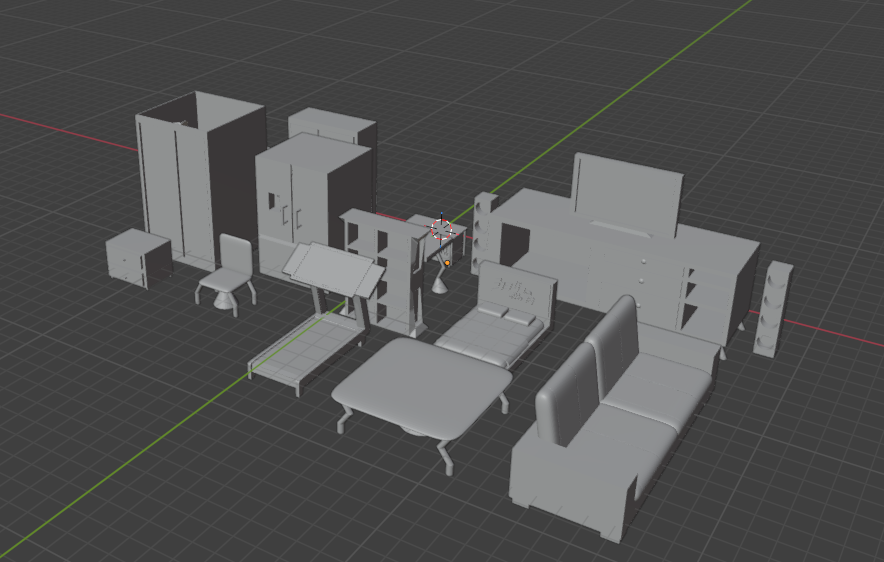The height and width of the screenshot is (562, 884).
Task: Select the flat TV screen on the sideboard
Action: coord(627,194)
